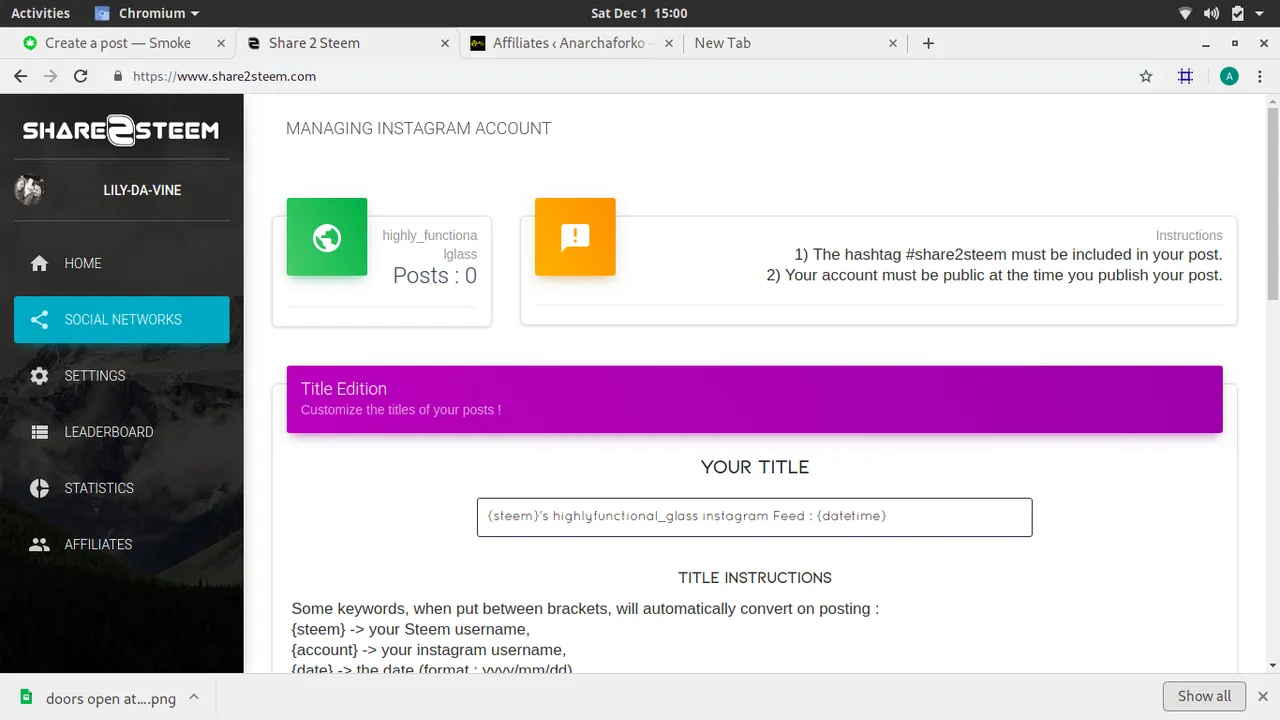Click the Title Edition purple header

click(754, 399)
